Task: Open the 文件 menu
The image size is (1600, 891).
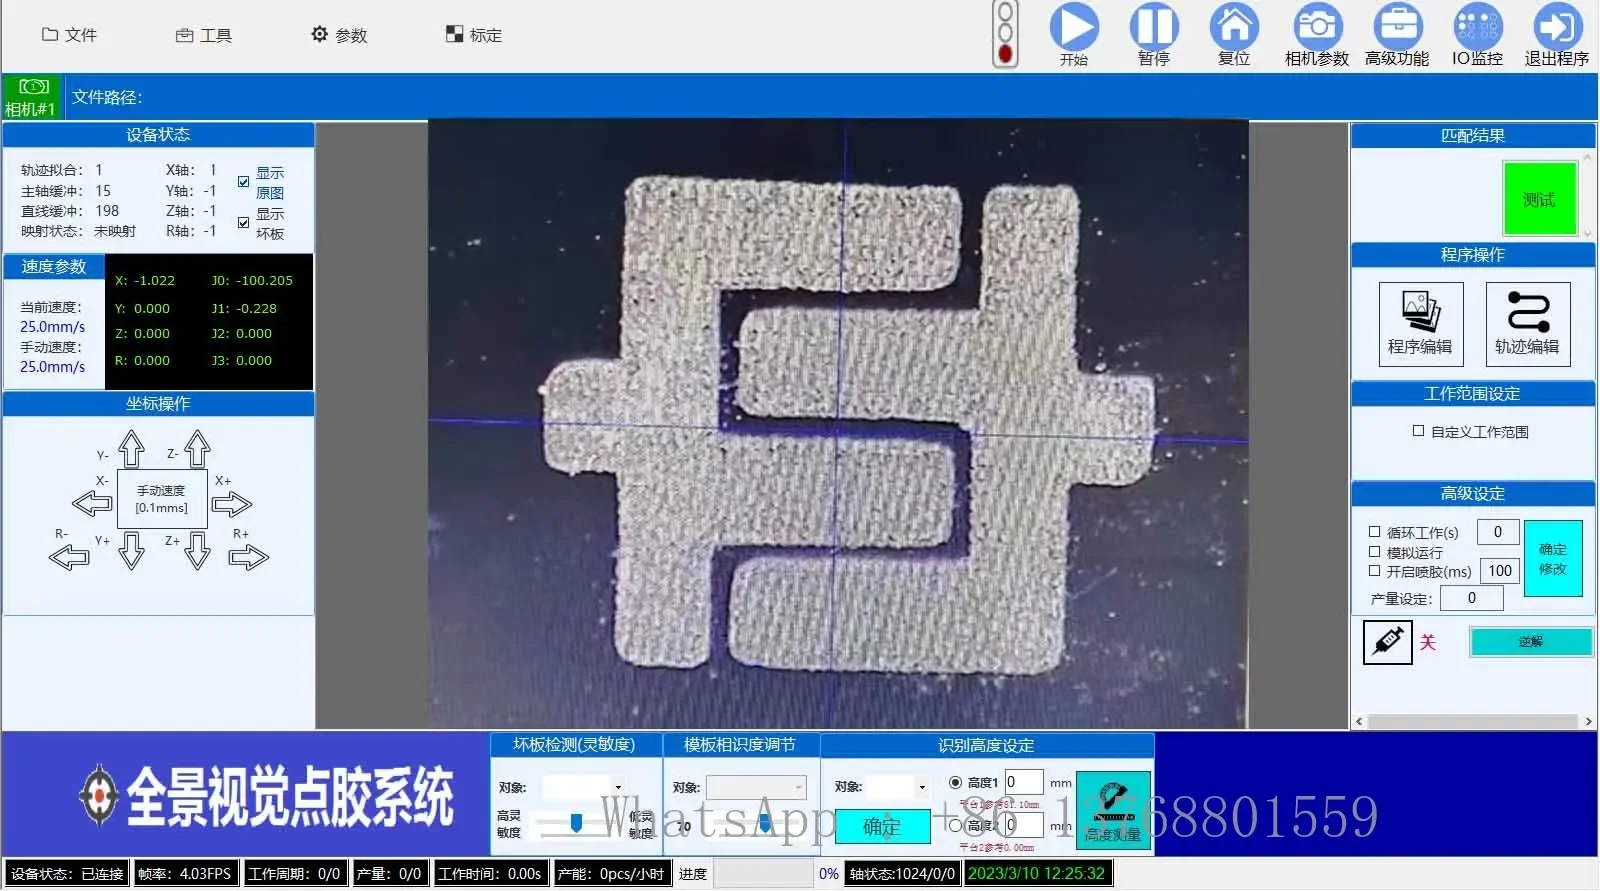Action: 69,35
